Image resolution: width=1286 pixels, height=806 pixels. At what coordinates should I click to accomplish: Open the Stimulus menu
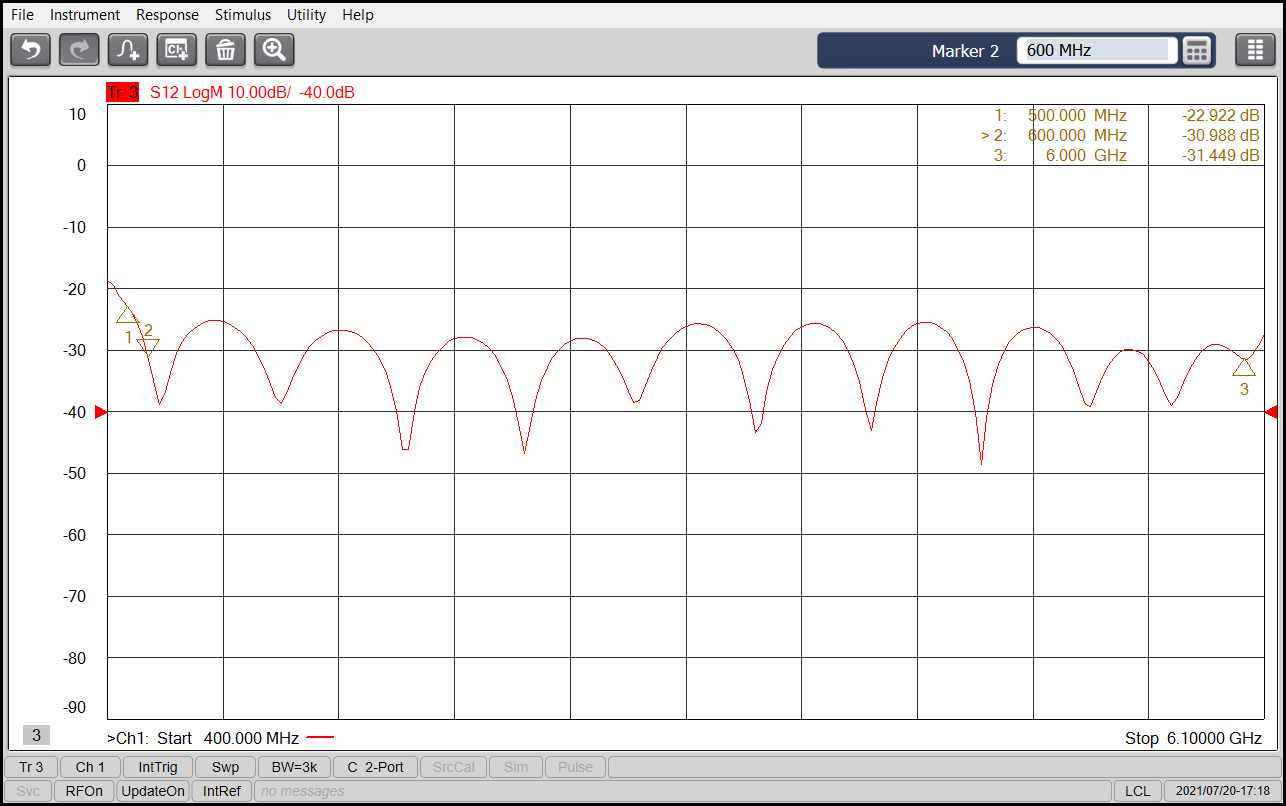tap(243, 15)
